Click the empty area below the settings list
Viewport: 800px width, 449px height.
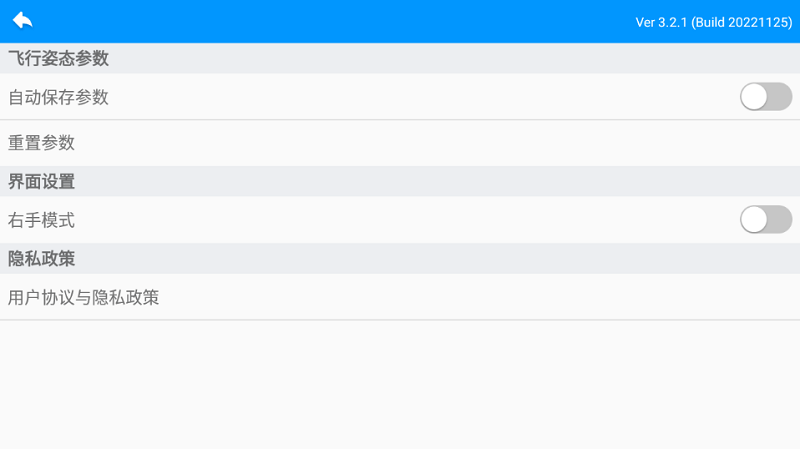[x=400, y=385]
